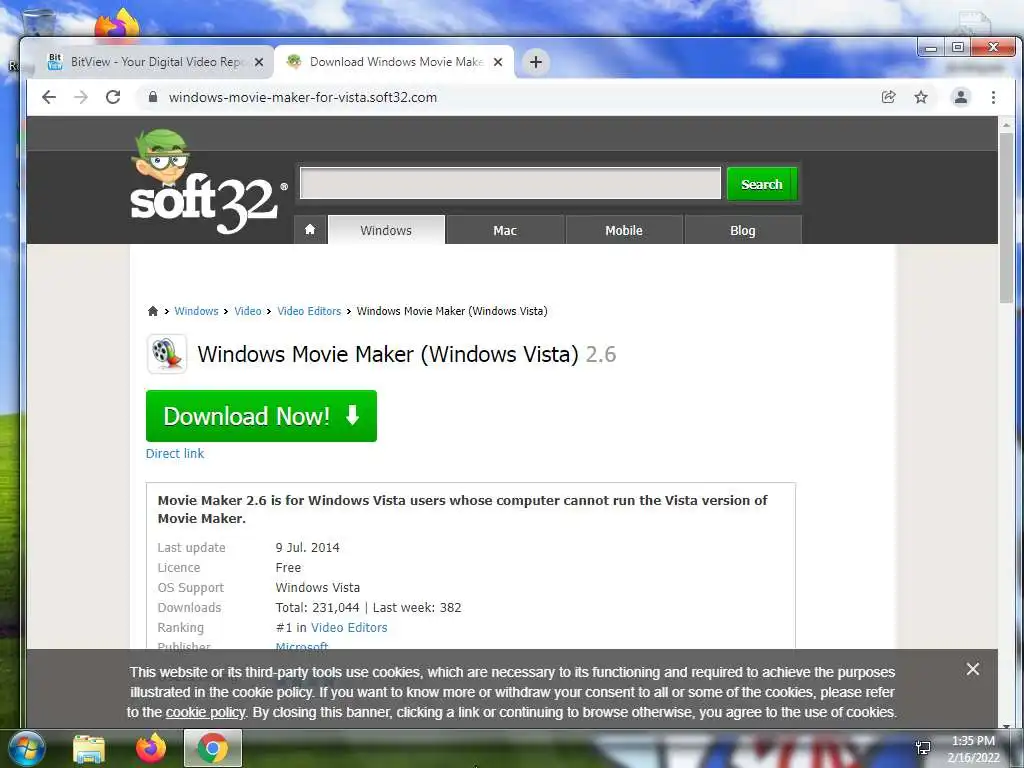The image size is (1024, 768).
Task: Follow the Windows breadcrumb link
Action: point(196,311)
